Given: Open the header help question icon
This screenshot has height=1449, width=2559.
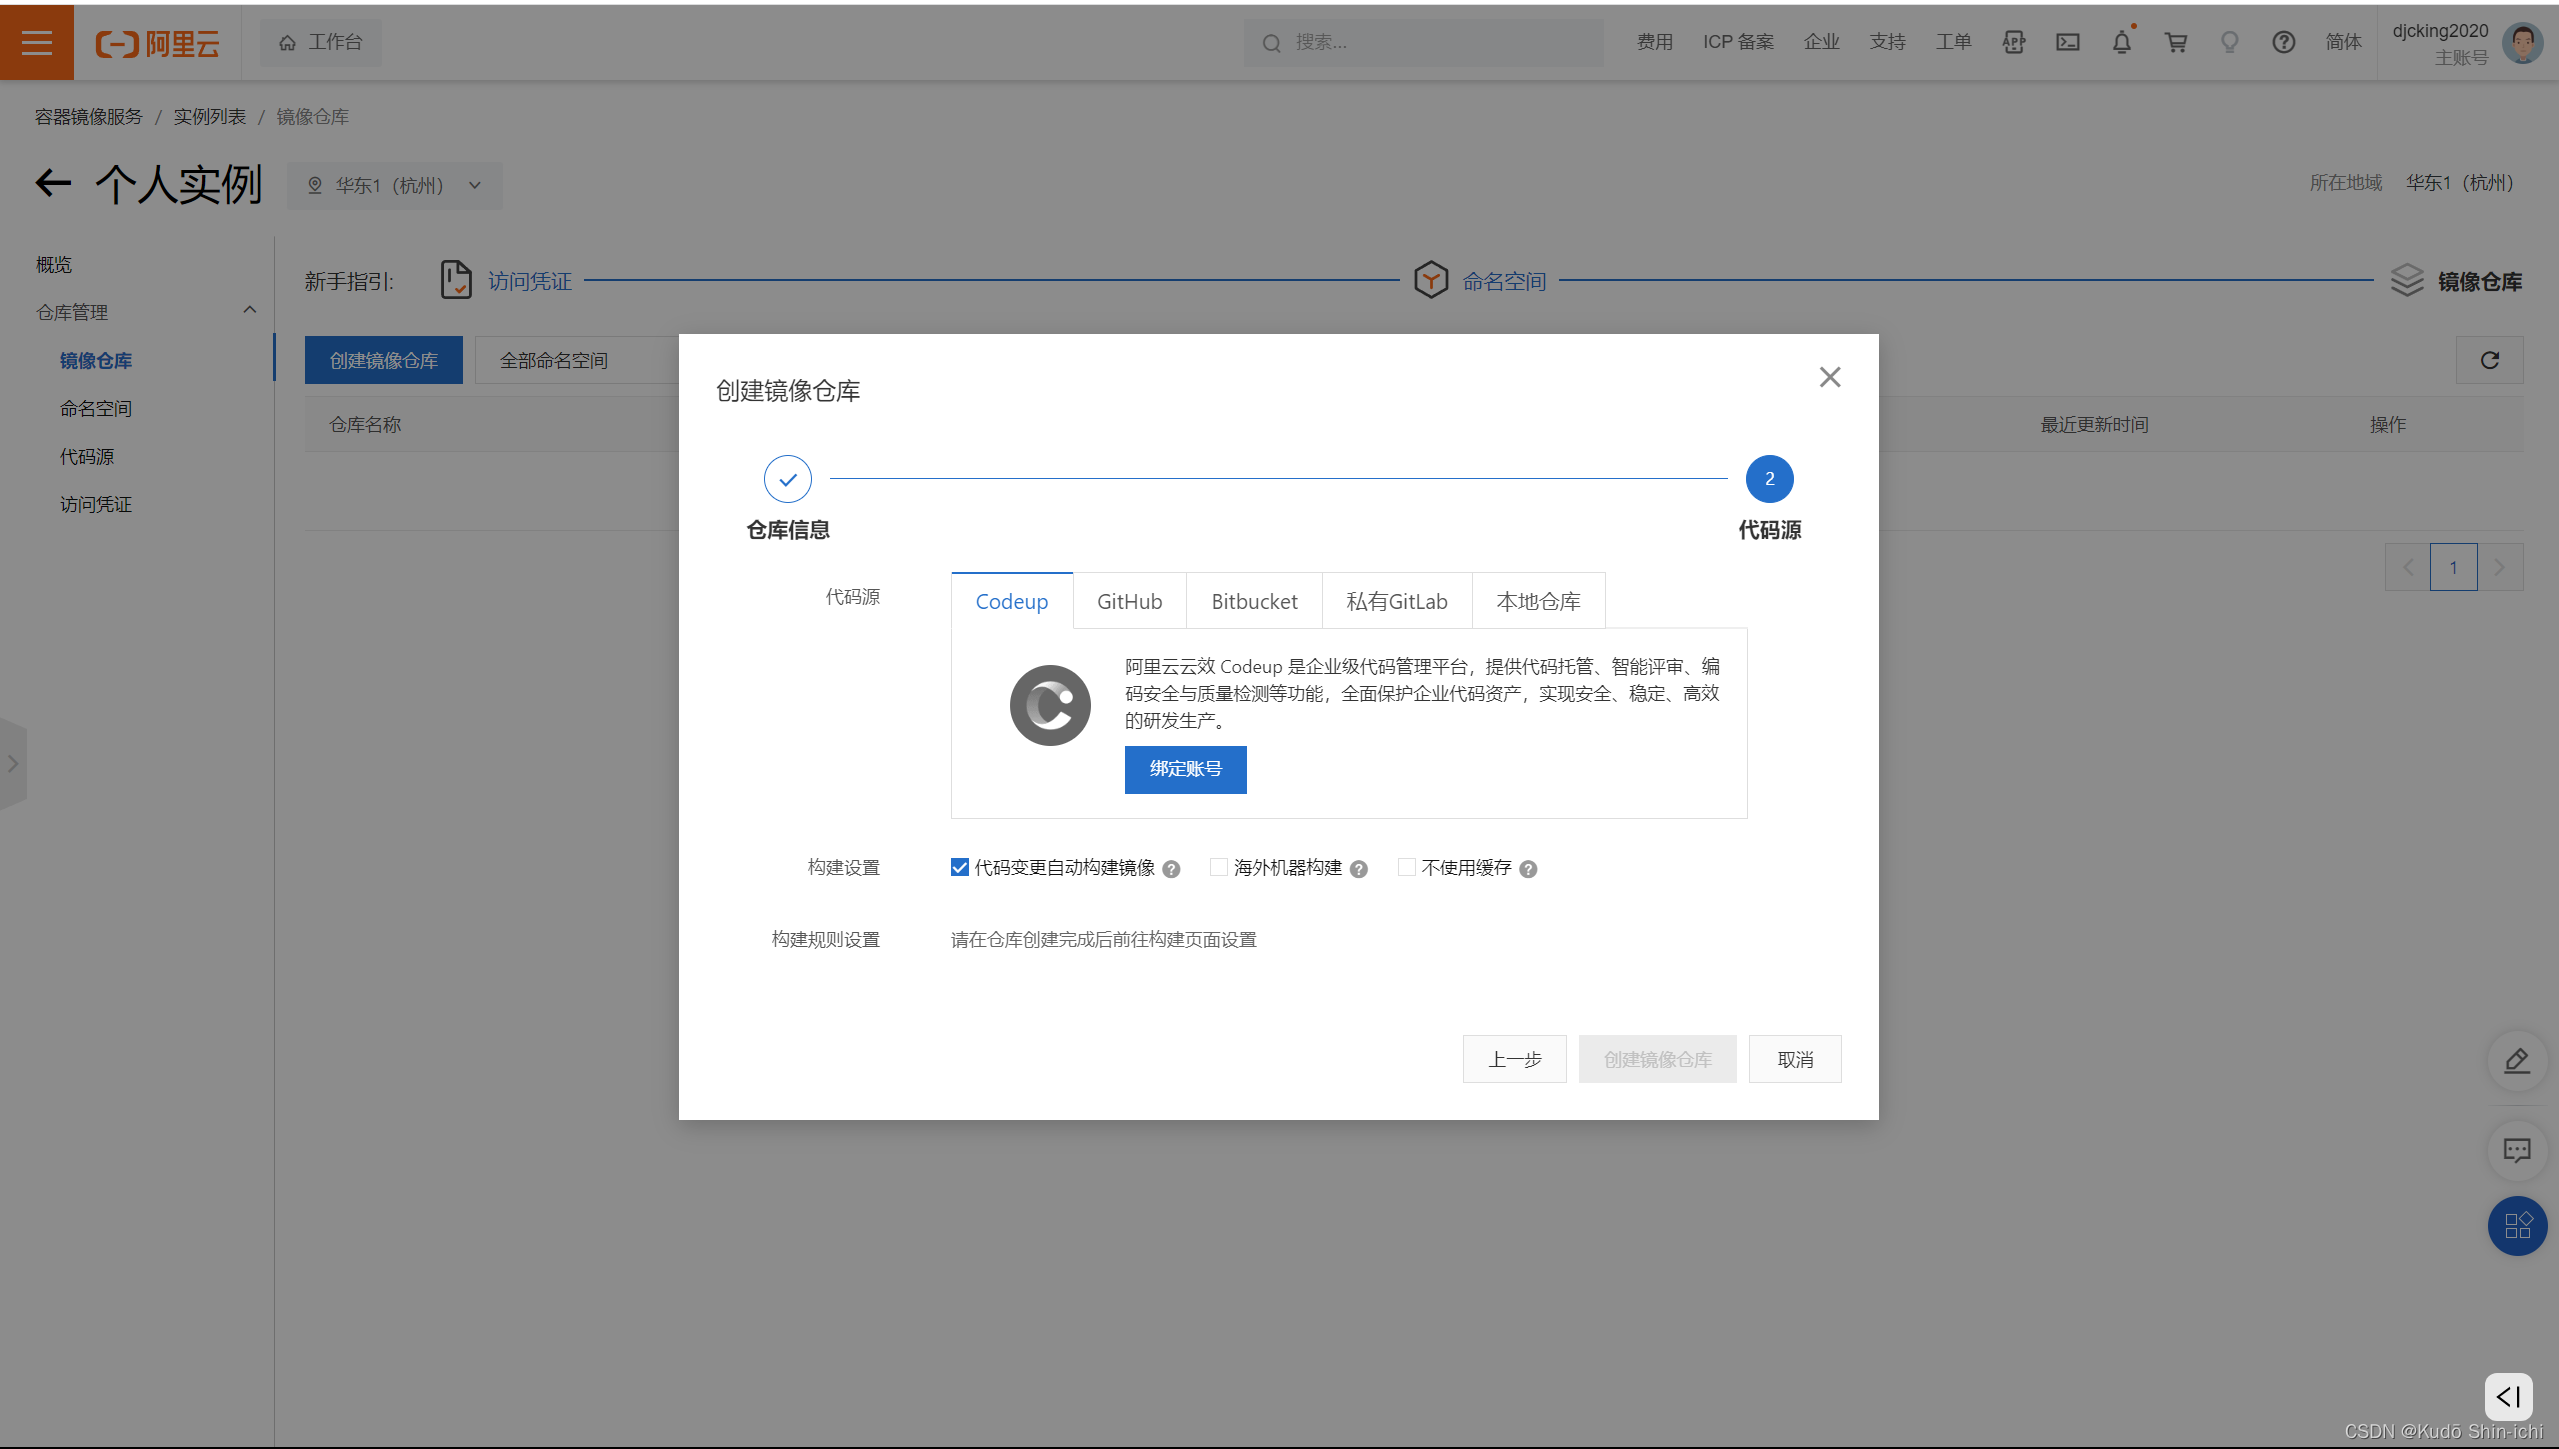Looking at the screenshot, I should 2284,42.
